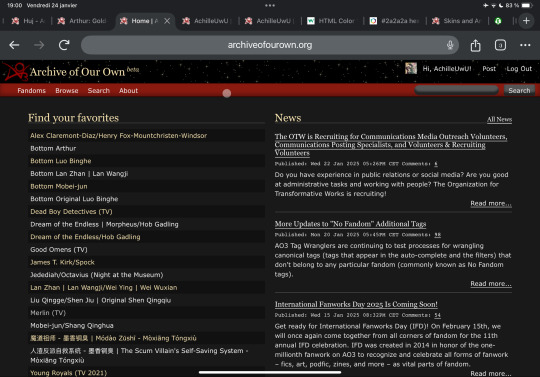Open the All News link
540x377 pixels.
(x=499, y=119)
